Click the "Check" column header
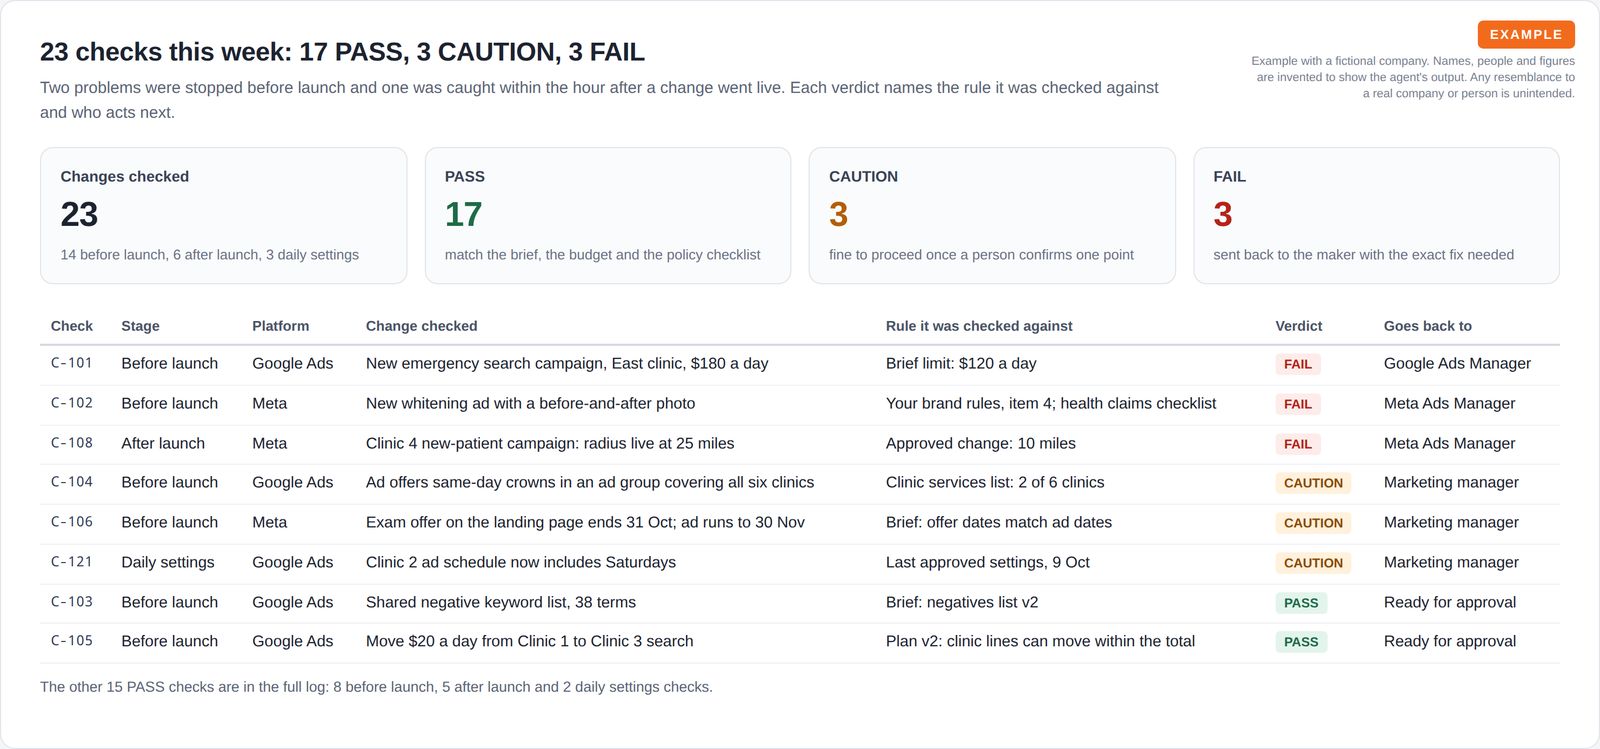Image resolution: width=1600 pixels, height=749 pixels. [72, 326]
